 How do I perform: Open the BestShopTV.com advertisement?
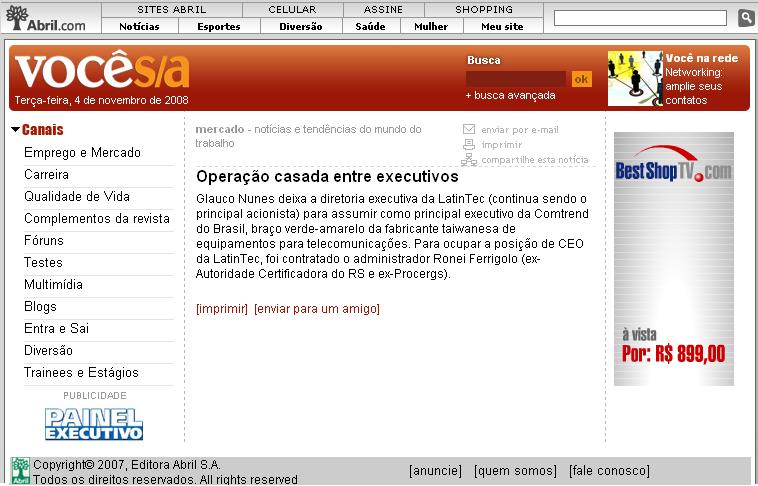(673, 258)
